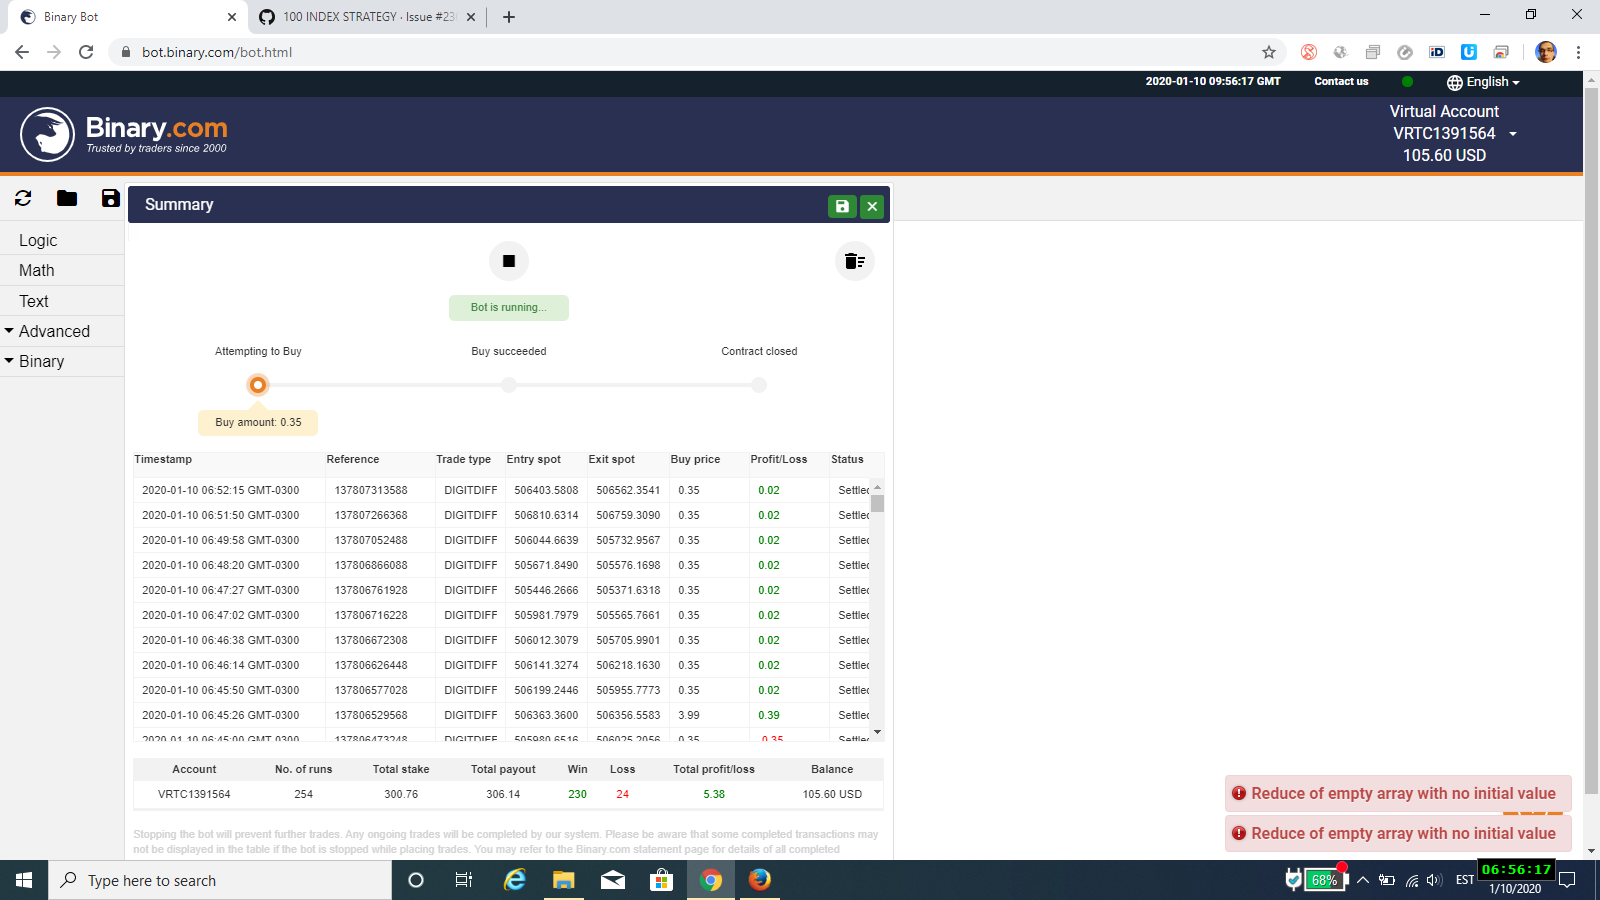
Task: Select the Logic block category
Action: pos(38,240)
